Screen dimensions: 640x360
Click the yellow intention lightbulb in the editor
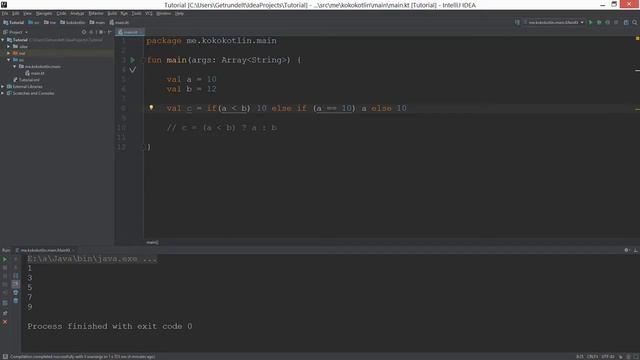coord(151,108)
